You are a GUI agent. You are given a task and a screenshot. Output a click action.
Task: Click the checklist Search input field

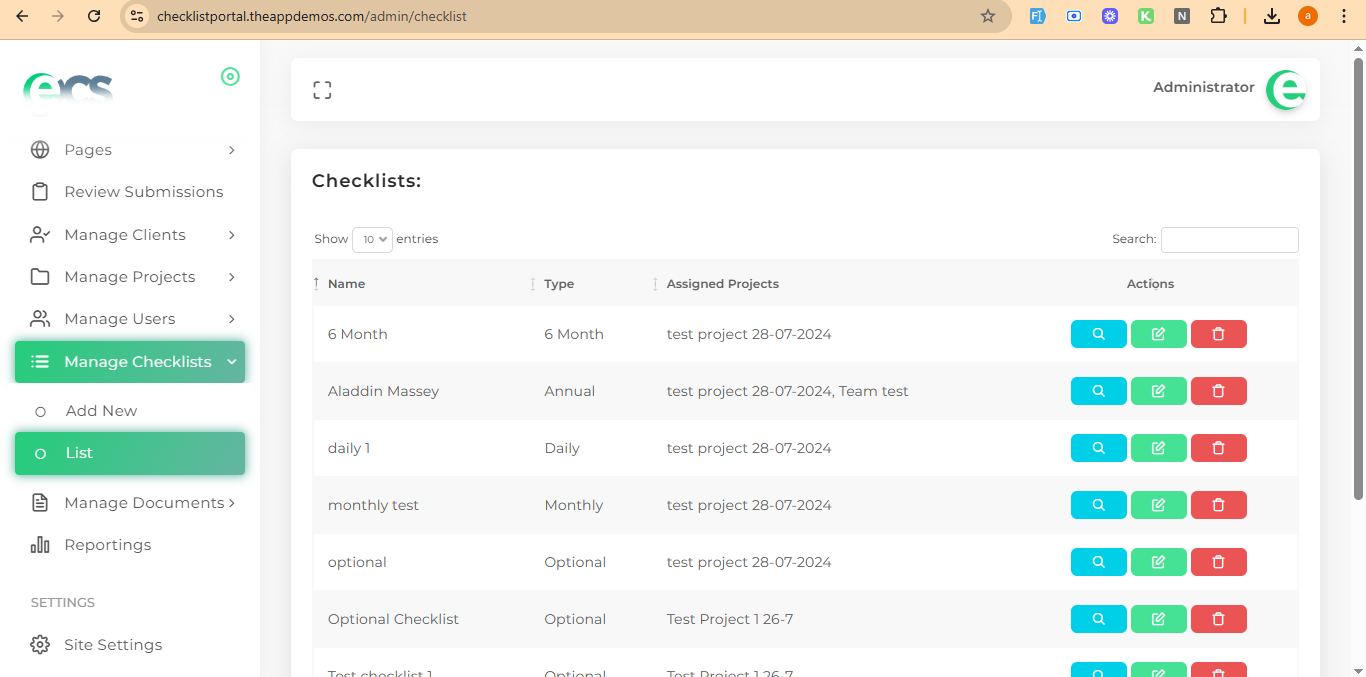tap(1229, 240)
